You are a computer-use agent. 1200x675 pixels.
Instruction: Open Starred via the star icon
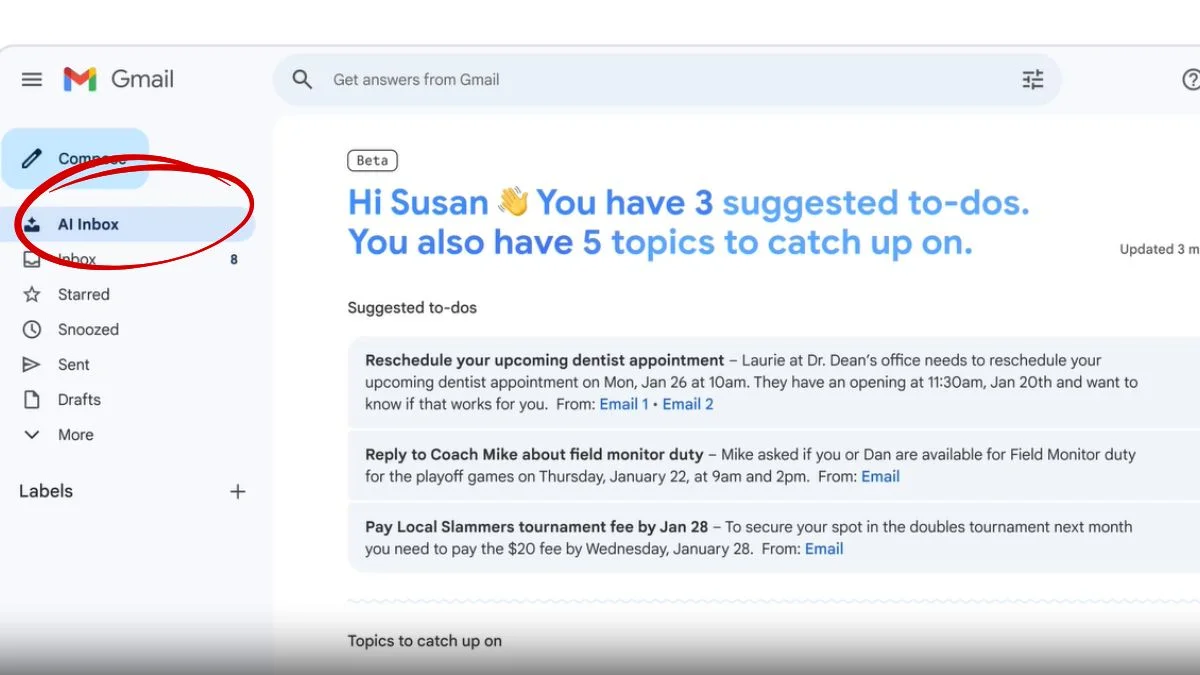tap(32, 294)
